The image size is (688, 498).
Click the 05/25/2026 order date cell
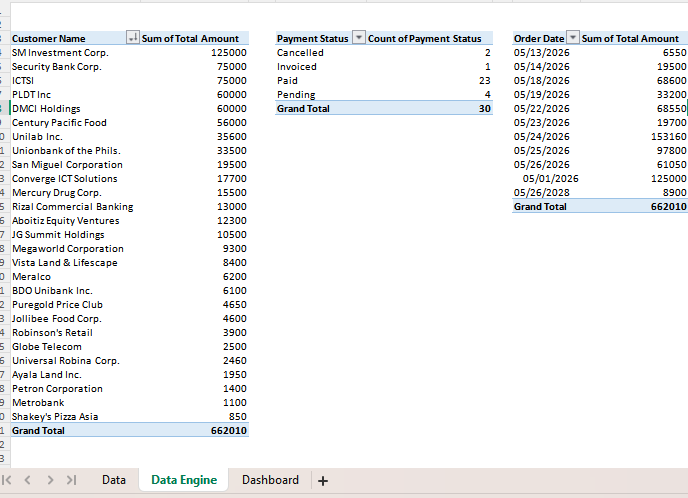(546, 151)
